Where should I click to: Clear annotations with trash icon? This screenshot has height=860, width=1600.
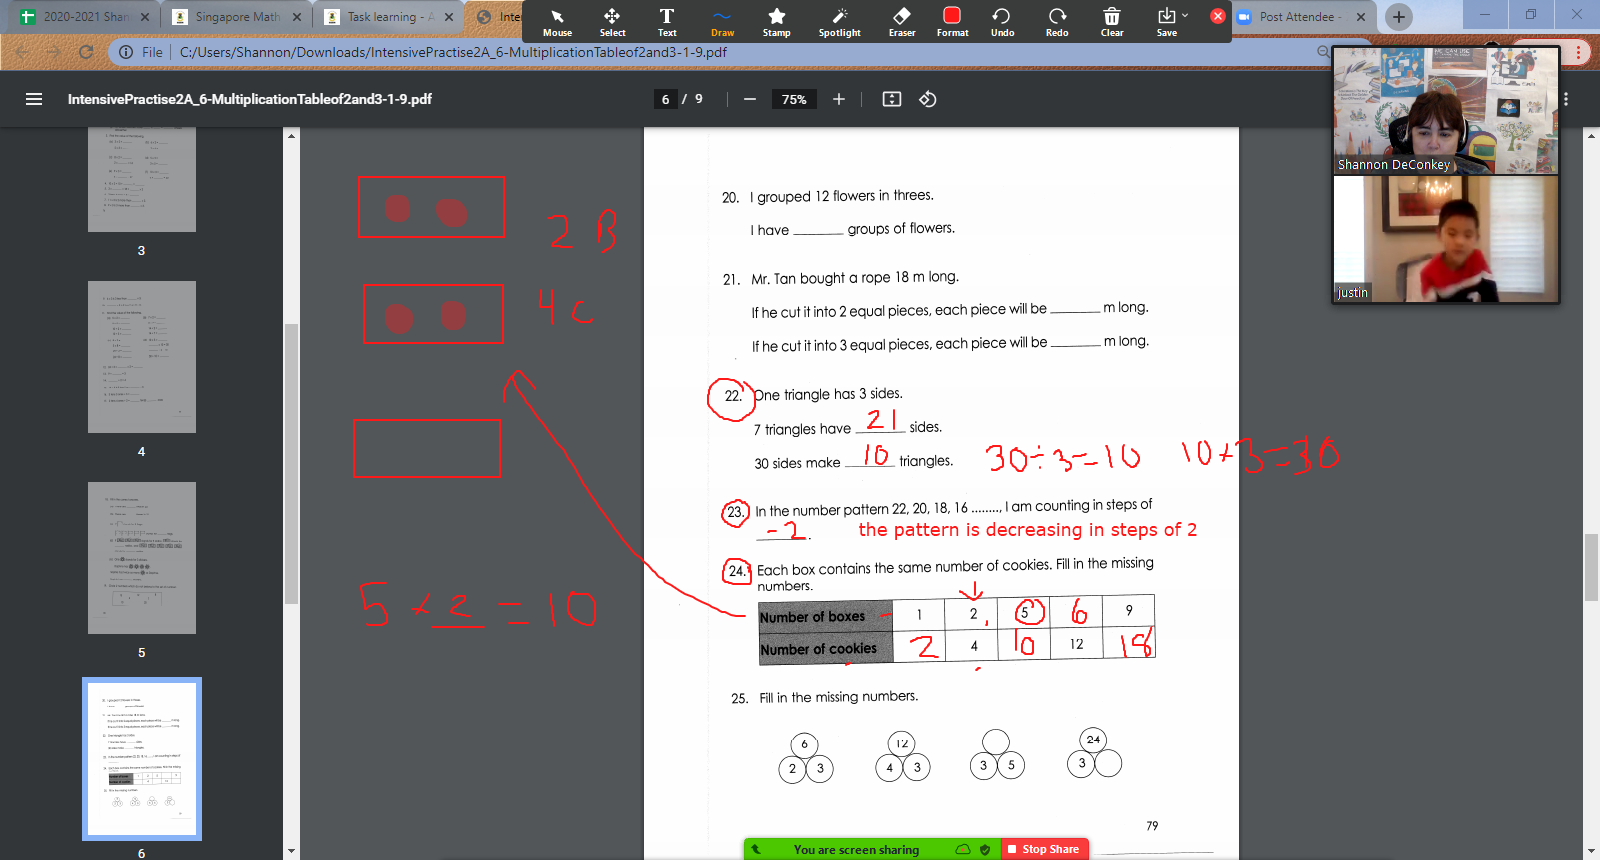[x=1112, y=22]
